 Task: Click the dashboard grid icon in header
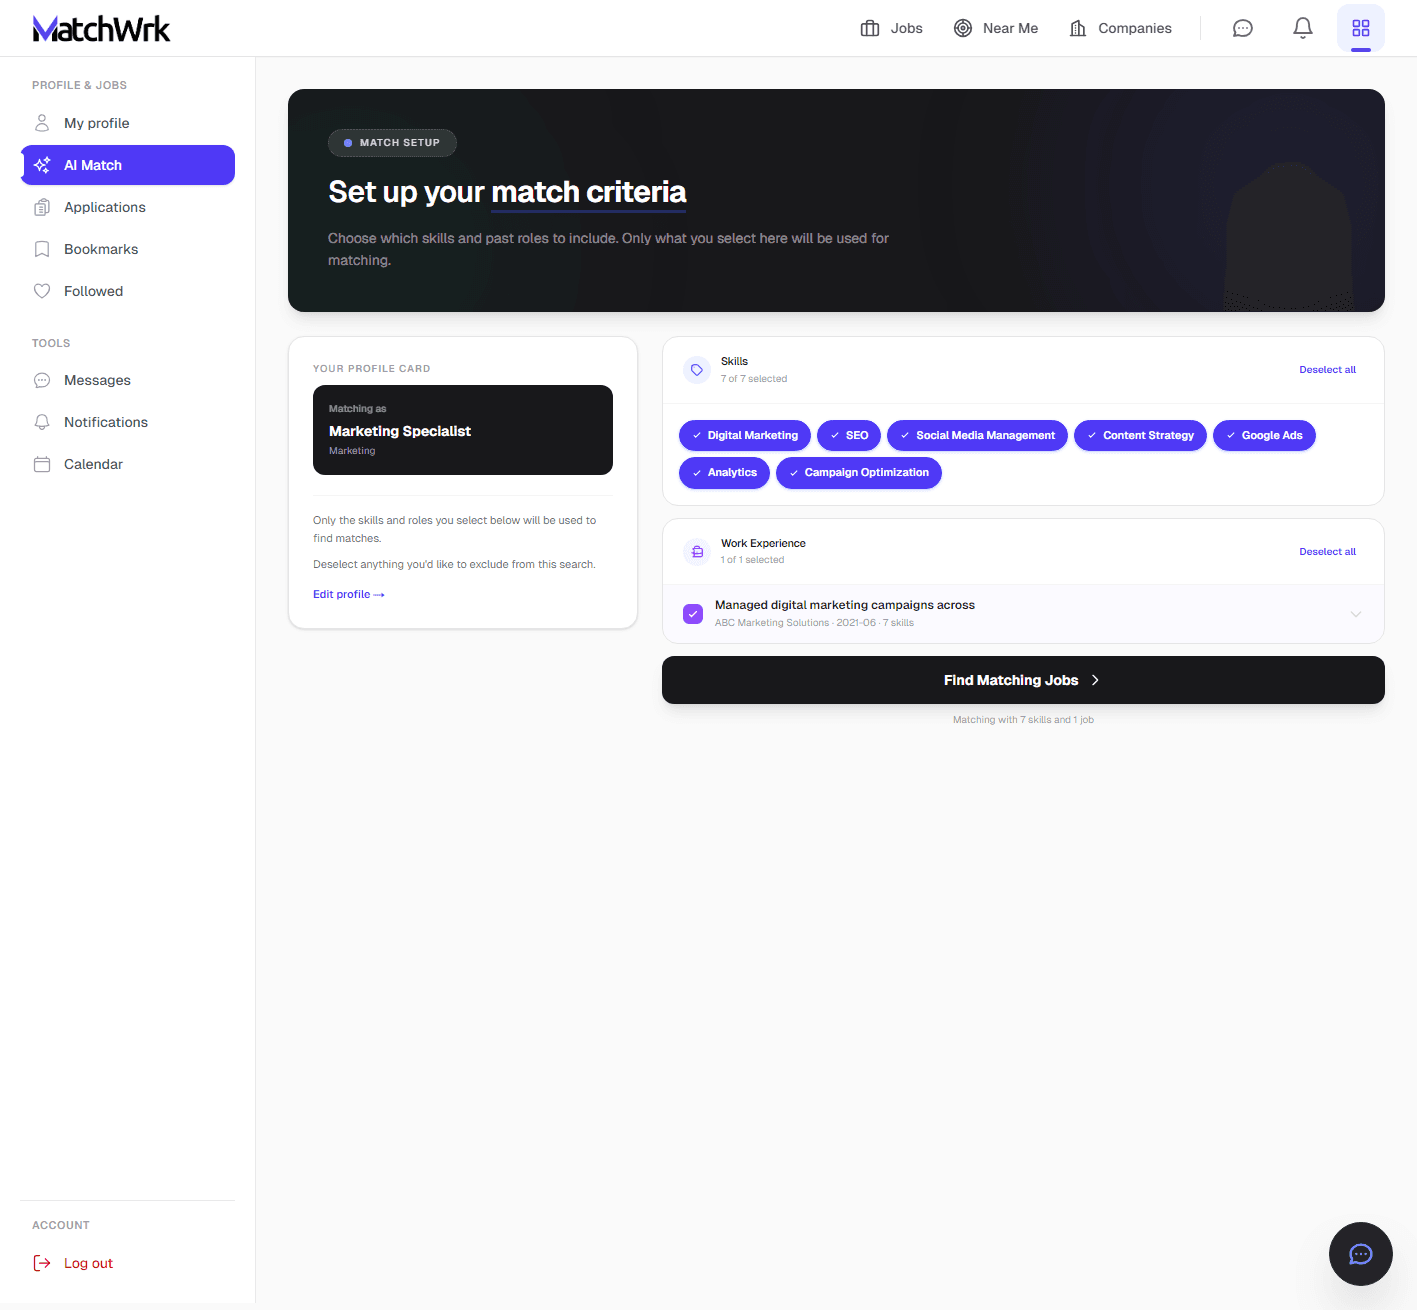pos(1360,28)
